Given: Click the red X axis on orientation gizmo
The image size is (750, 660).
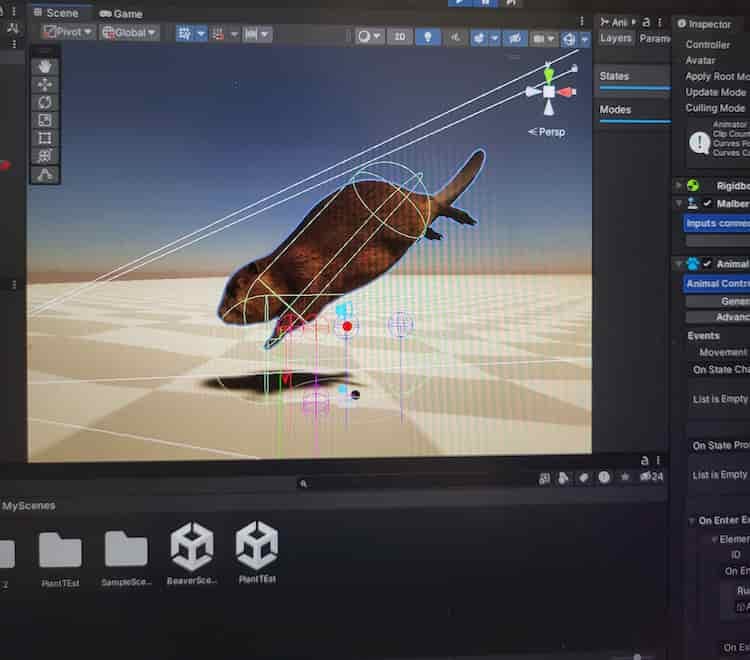Looking at the screenshot, I should coord(566,92).
